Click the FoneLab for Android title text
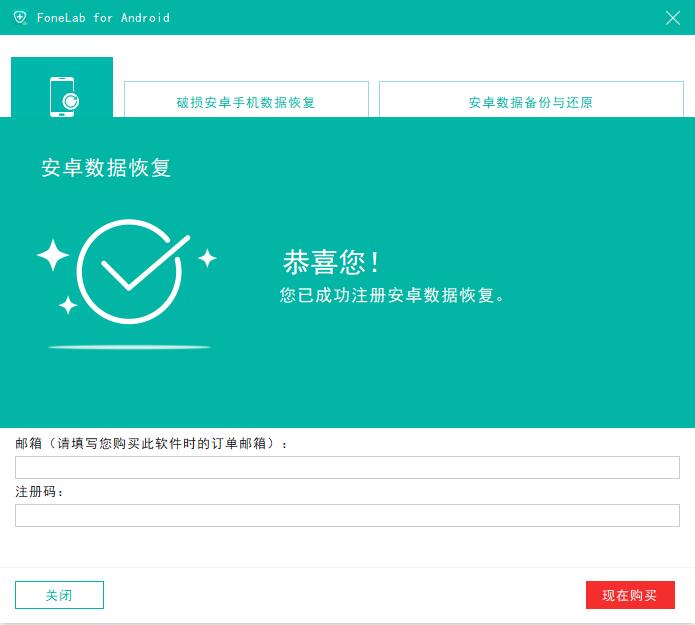The image size is (695, 625). click(103, 18)
